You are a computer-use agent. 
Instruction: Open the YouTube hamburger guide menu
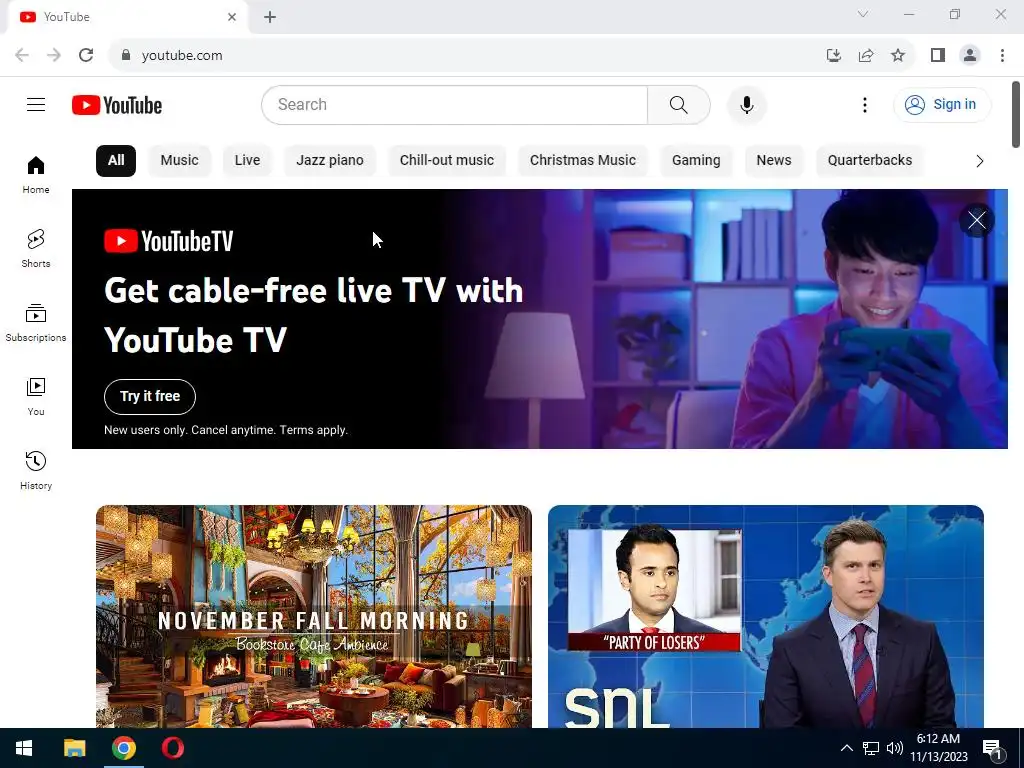pyautogui.click(x=36, y=104)
